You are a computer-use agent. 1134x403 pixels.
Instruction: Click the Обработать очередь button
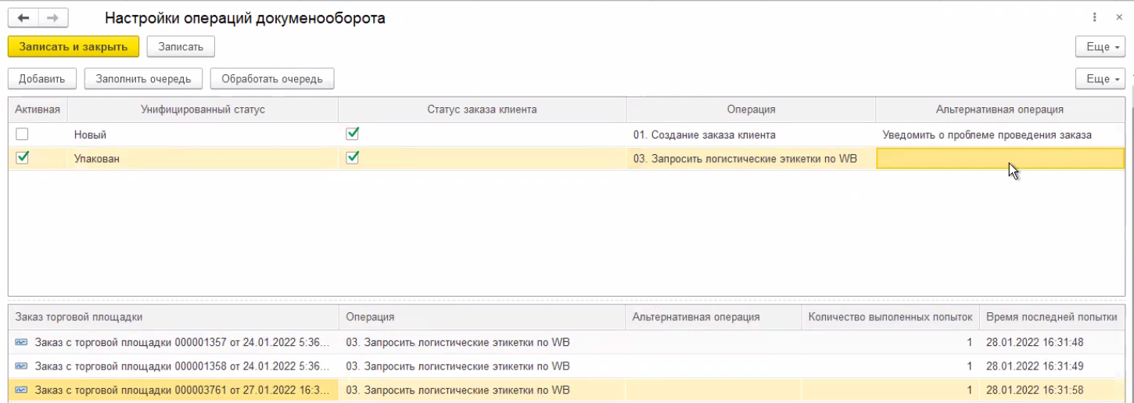pyautogui.click(x=272, y=79)
